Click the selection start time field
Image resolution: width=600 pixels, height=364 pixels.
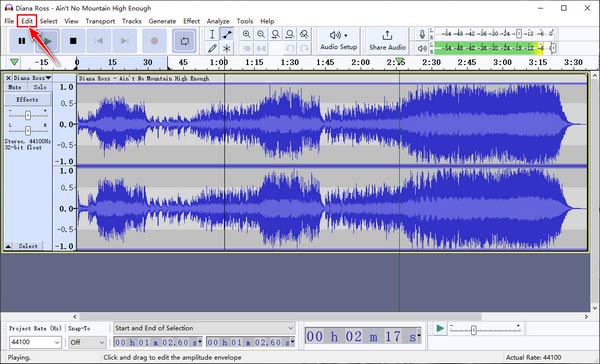coord(158,342)
